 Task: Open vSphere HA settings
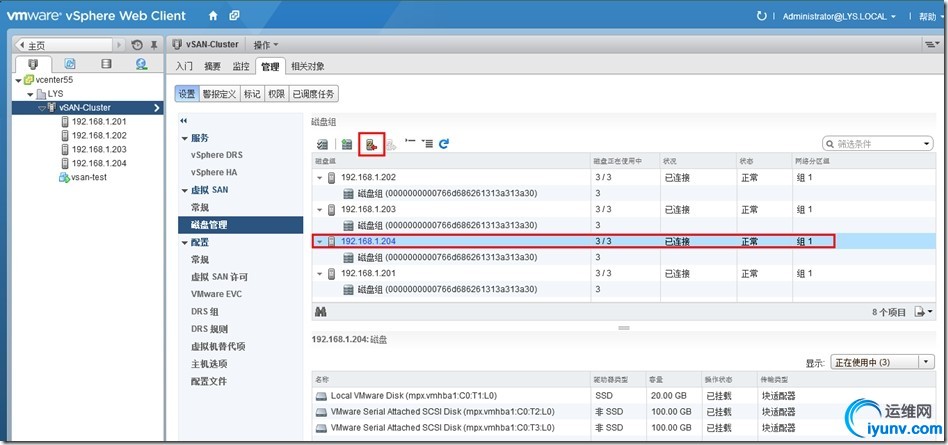tap(214, 173)
